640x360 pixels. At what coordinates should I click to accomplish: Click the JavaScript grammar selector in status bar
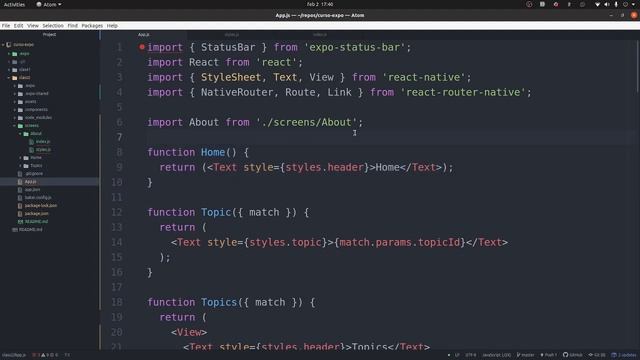[x=496, y=355]
